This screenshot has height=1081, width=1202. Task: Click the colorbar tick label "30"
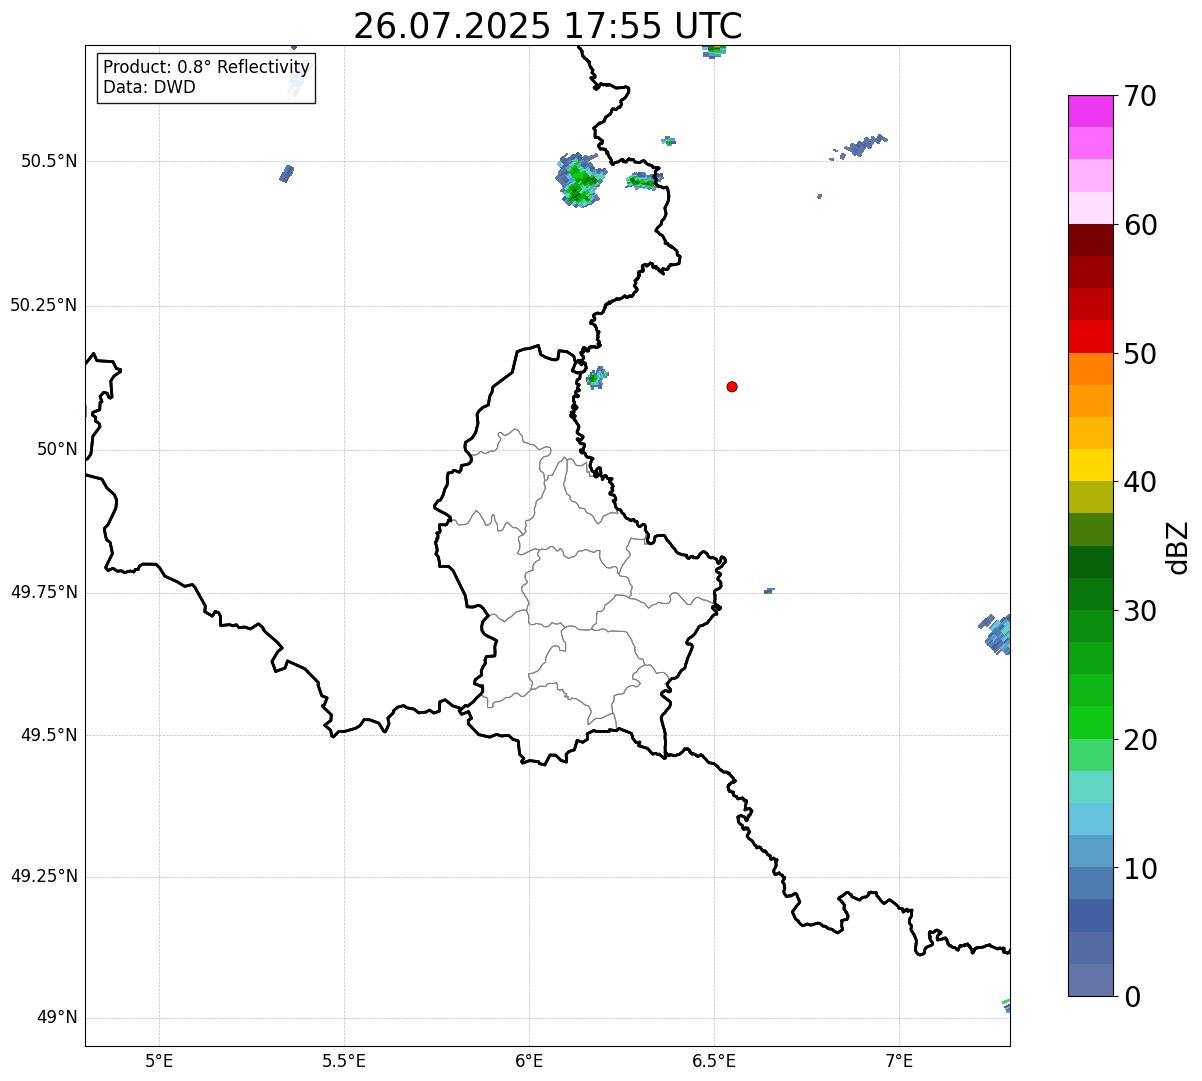tap(1140, 611)
